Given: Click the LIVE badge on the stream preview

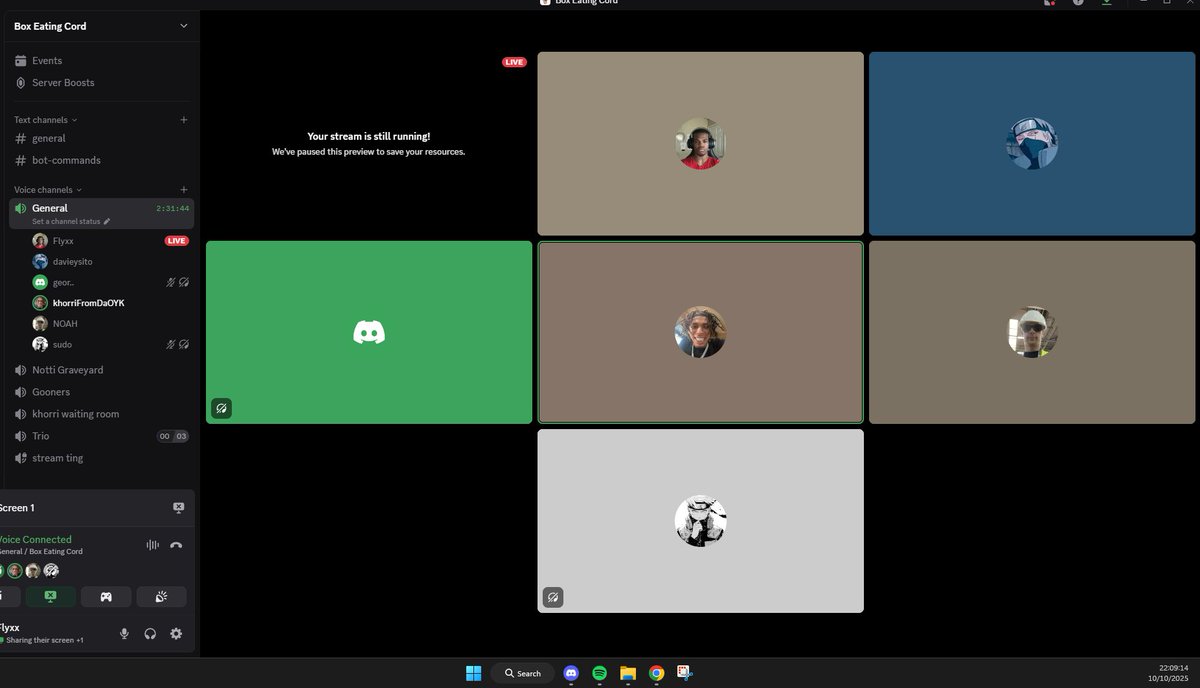Looking at the screenshot, I should click(x=514, y=62).
